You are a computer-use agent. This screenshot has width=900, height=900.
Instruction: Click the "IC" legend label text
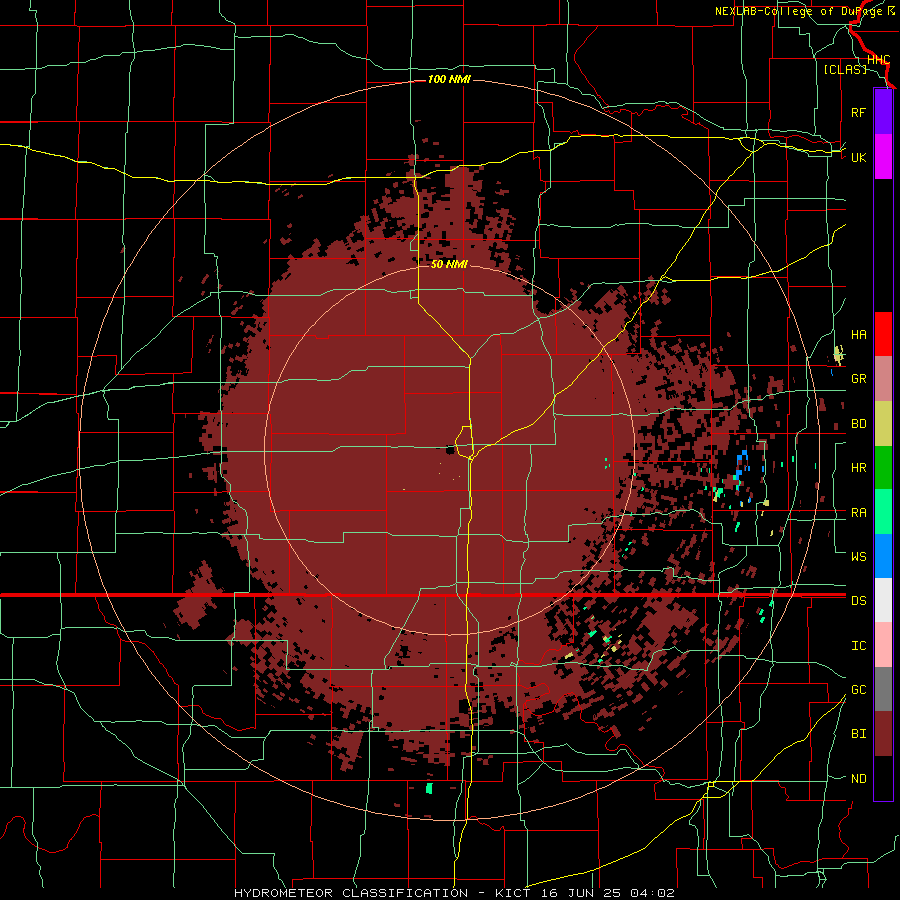tap(858, 645)
